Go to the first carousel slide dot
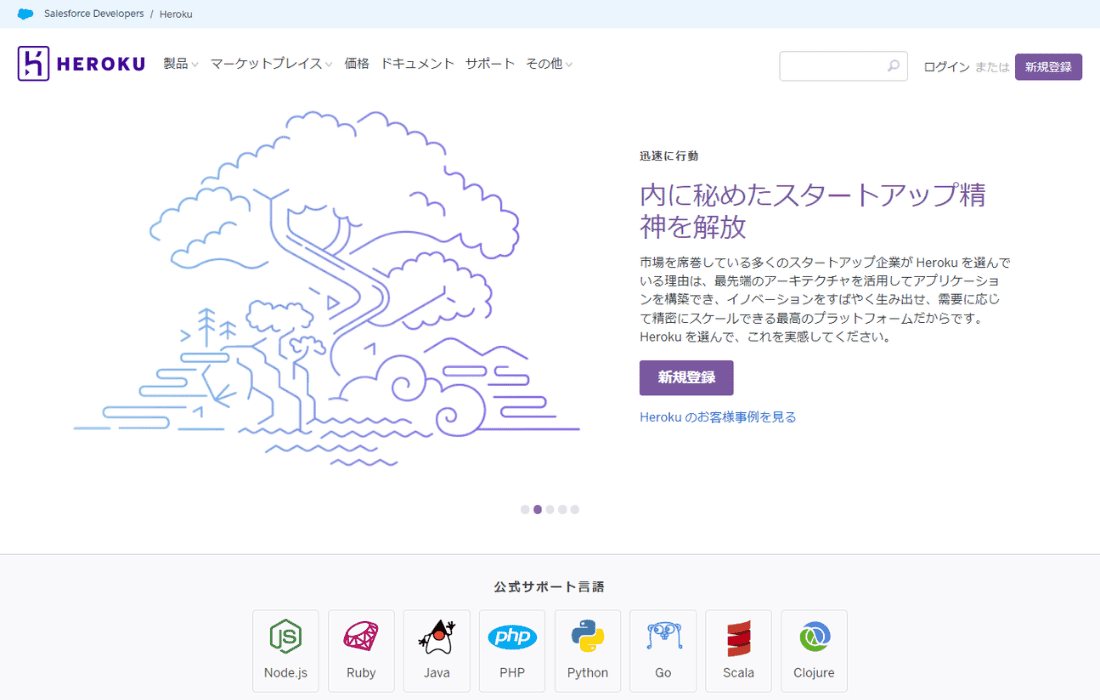 pos(525,510)
